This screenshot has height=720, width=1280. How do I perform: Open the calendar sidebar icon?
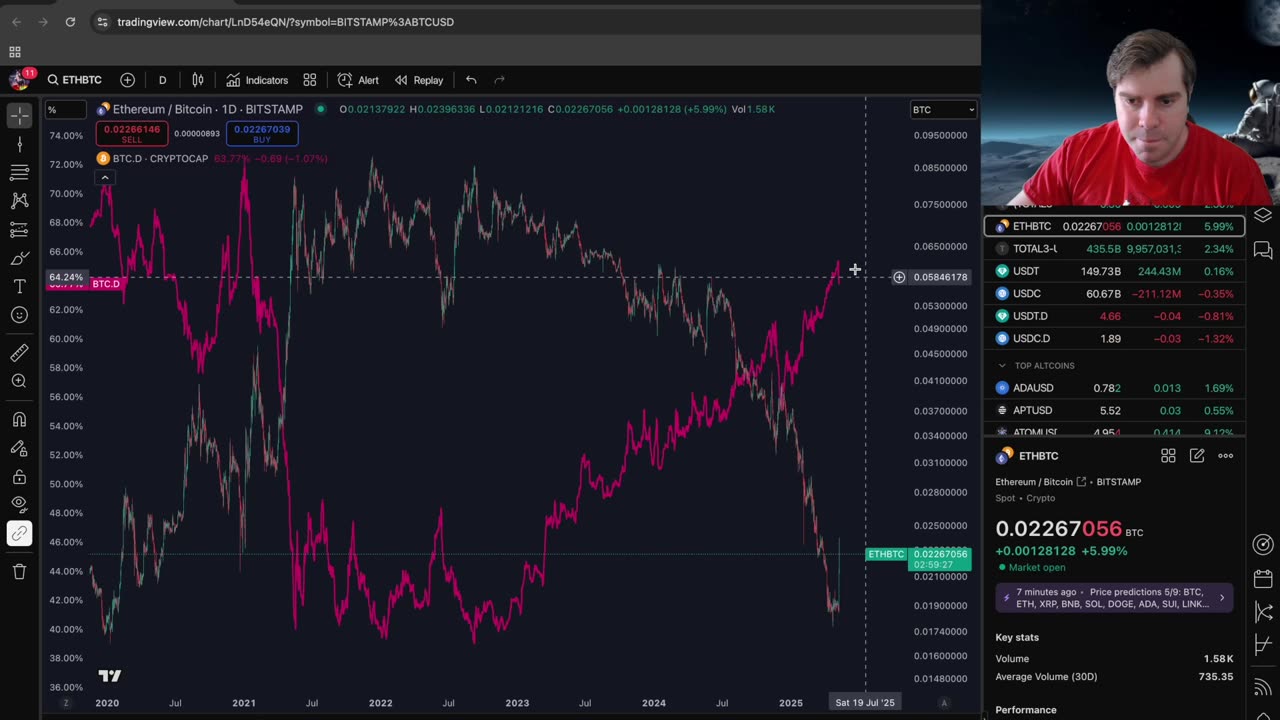coord(1263,579)
